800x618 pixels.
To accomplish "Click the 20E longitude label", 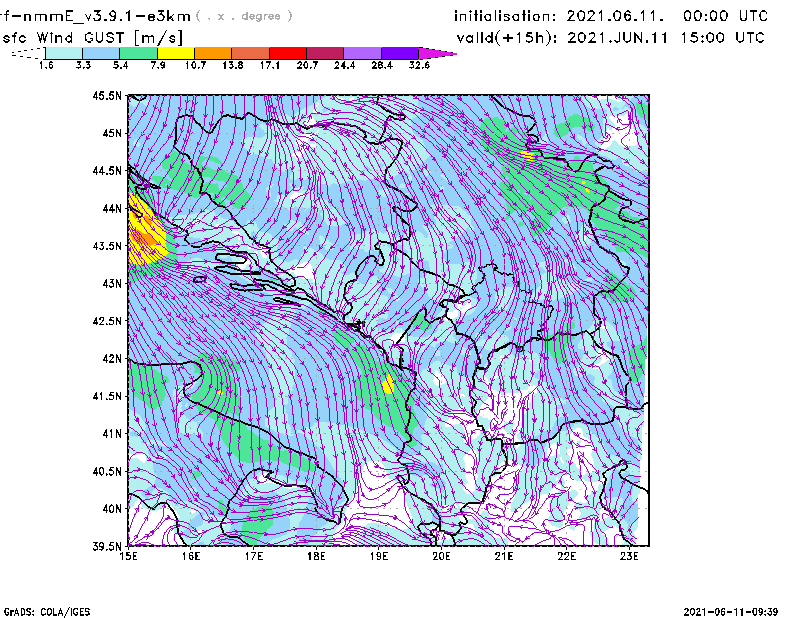I will (x=441, y=556).
